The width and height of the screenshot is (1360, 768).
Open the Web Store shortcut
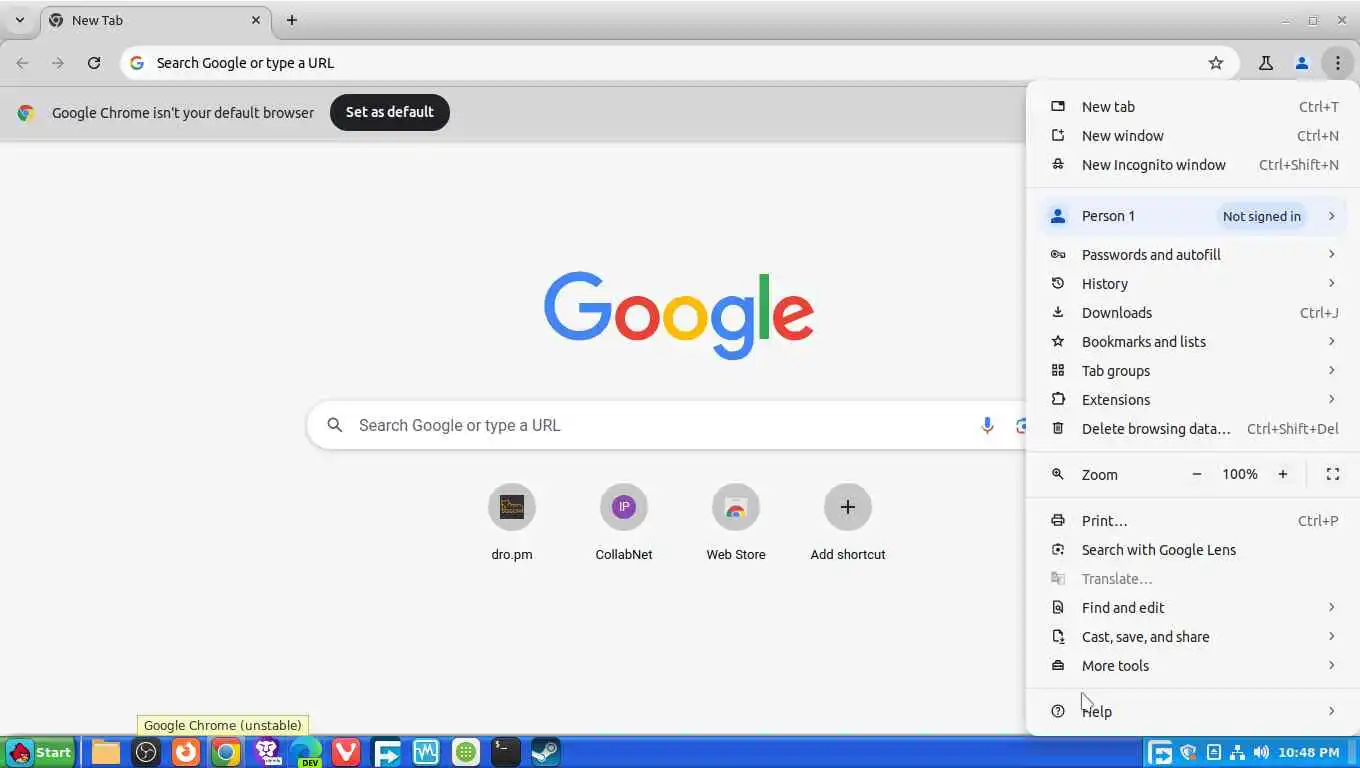tap(736, 522)
